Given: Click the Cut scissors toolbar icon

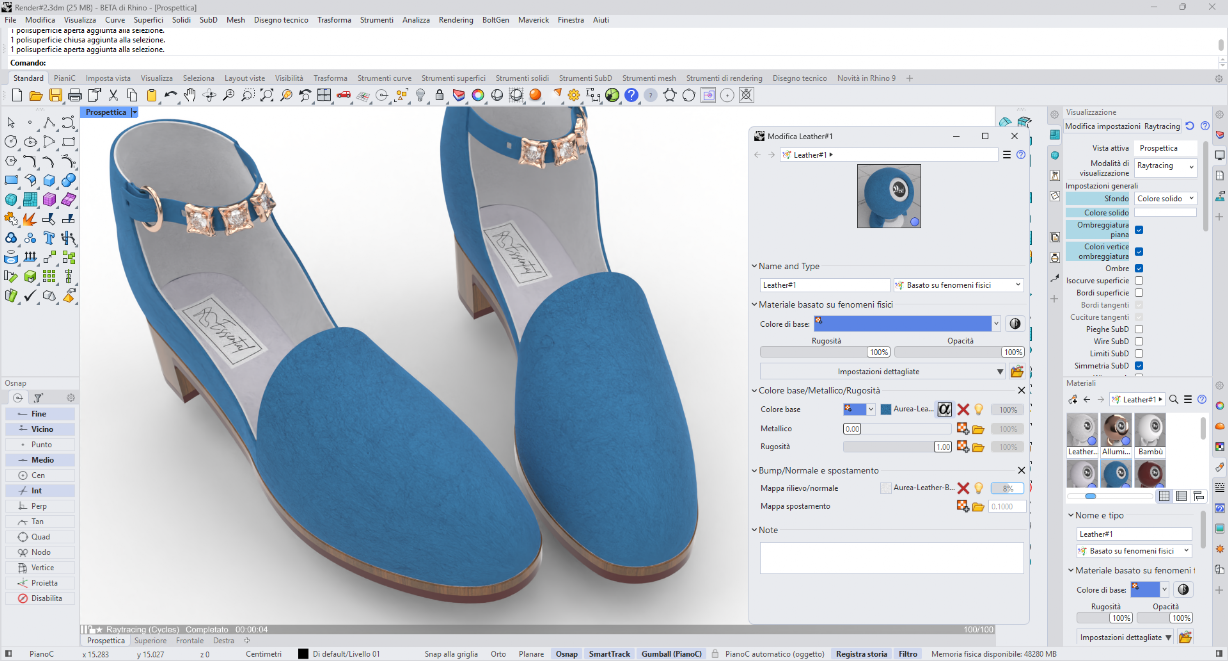Looking at the screenshot, I should coord(113,95).
